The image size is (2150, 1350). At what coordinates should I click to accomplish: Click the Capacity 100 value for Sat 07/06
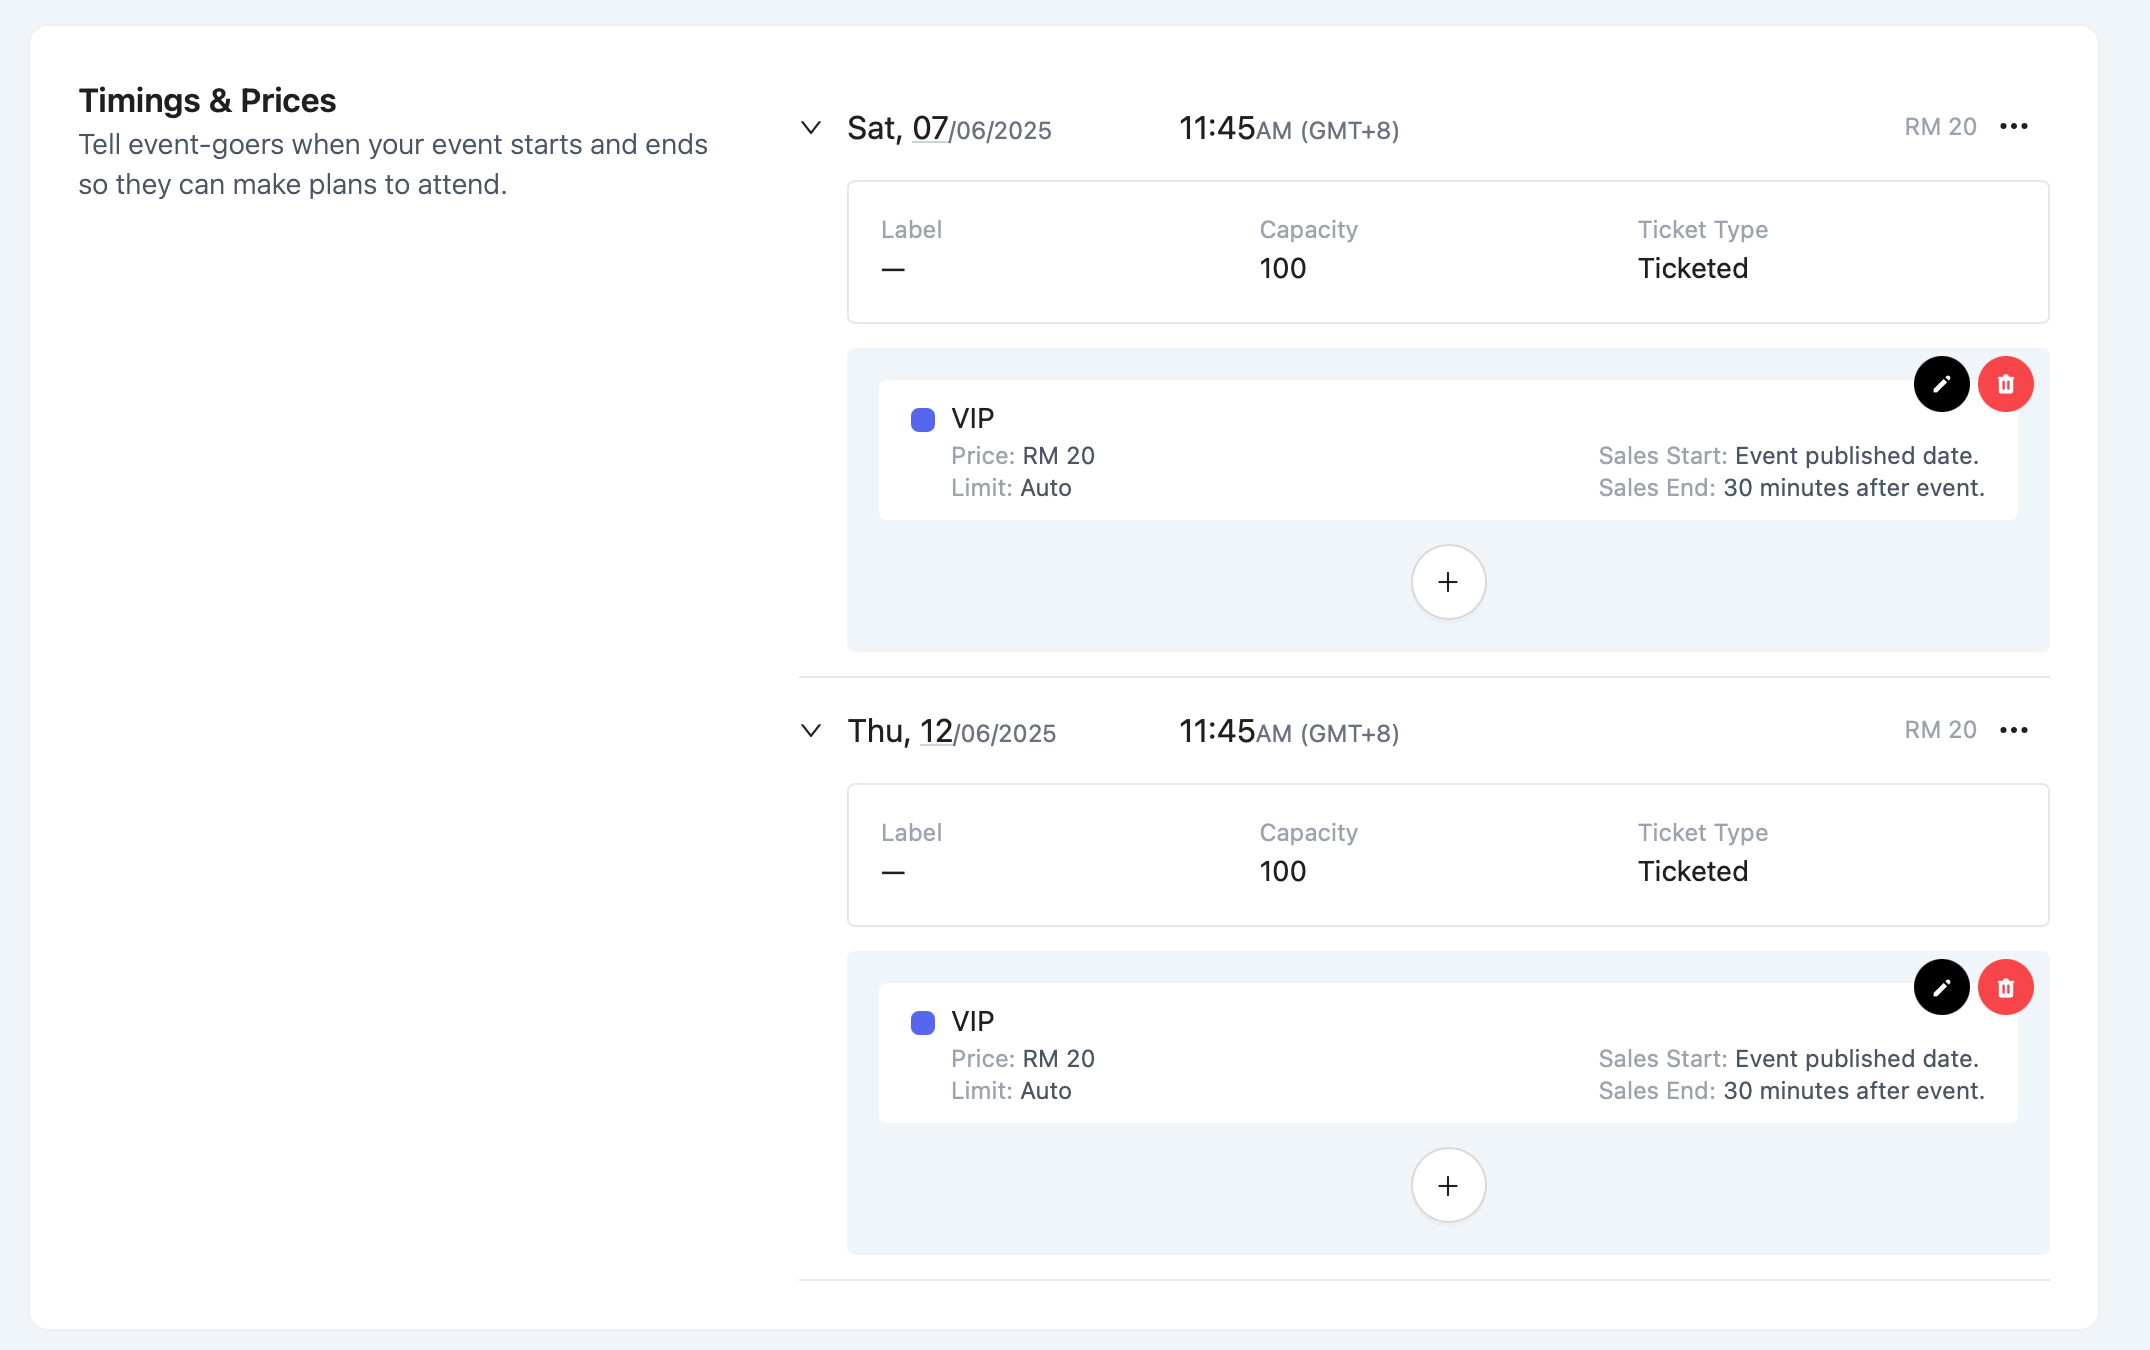[x=1282, y=268]
